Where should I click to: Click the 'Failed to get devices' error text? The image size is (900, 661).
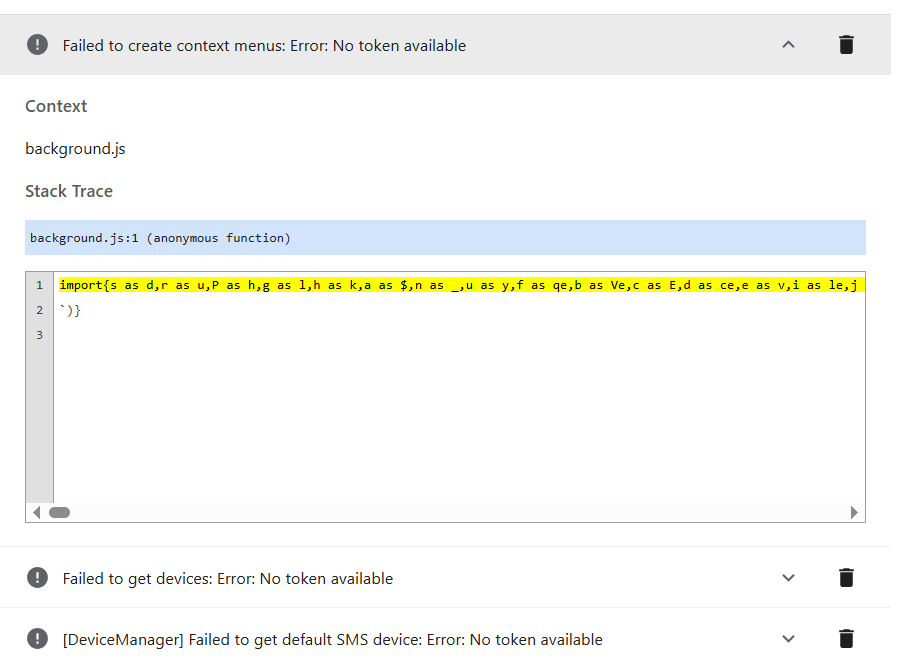[x=228, y=579]
